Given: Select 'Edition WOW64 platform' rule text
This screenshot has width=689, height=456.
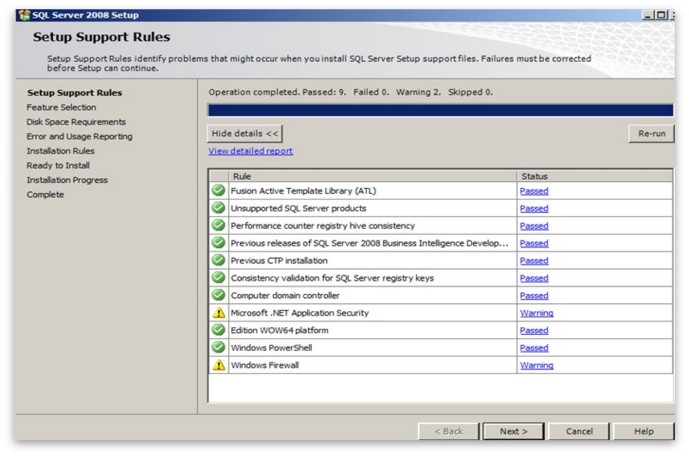Looking at the screenshot, I should pyautogui.click(x=279, y=330).
